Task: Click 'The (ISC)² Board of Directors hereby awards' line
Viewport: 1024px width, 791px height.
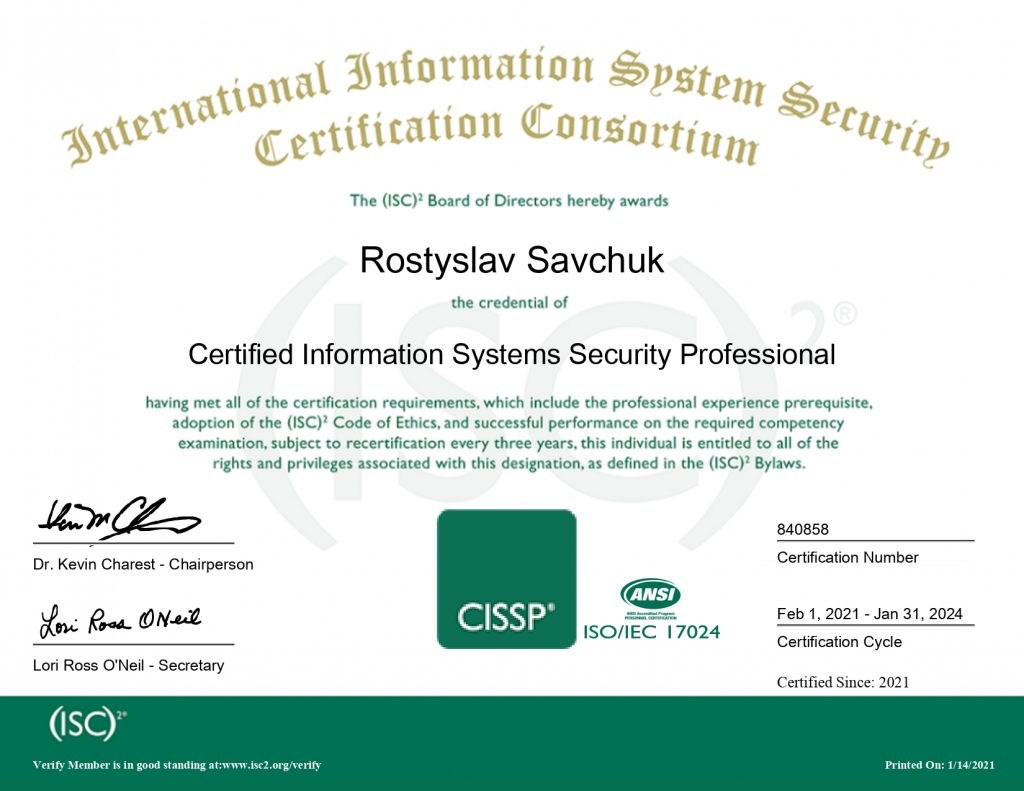Action: click(x=509, y=201)
